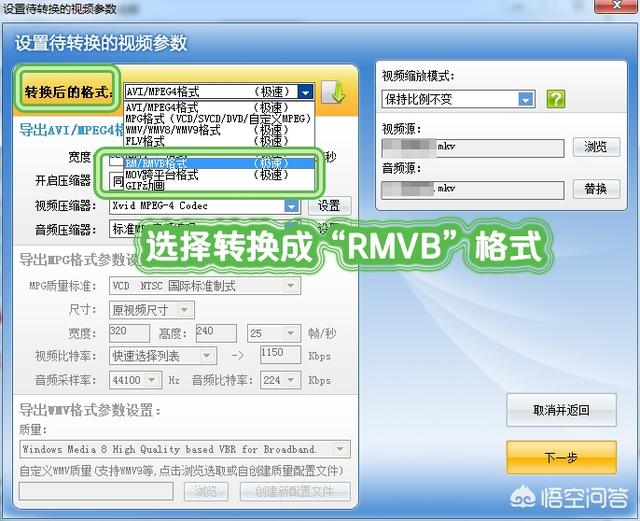This screenshot has width=640, height=521.
Task: Click the 自定义WMV质量 file path field
Action: coord(96,491)
